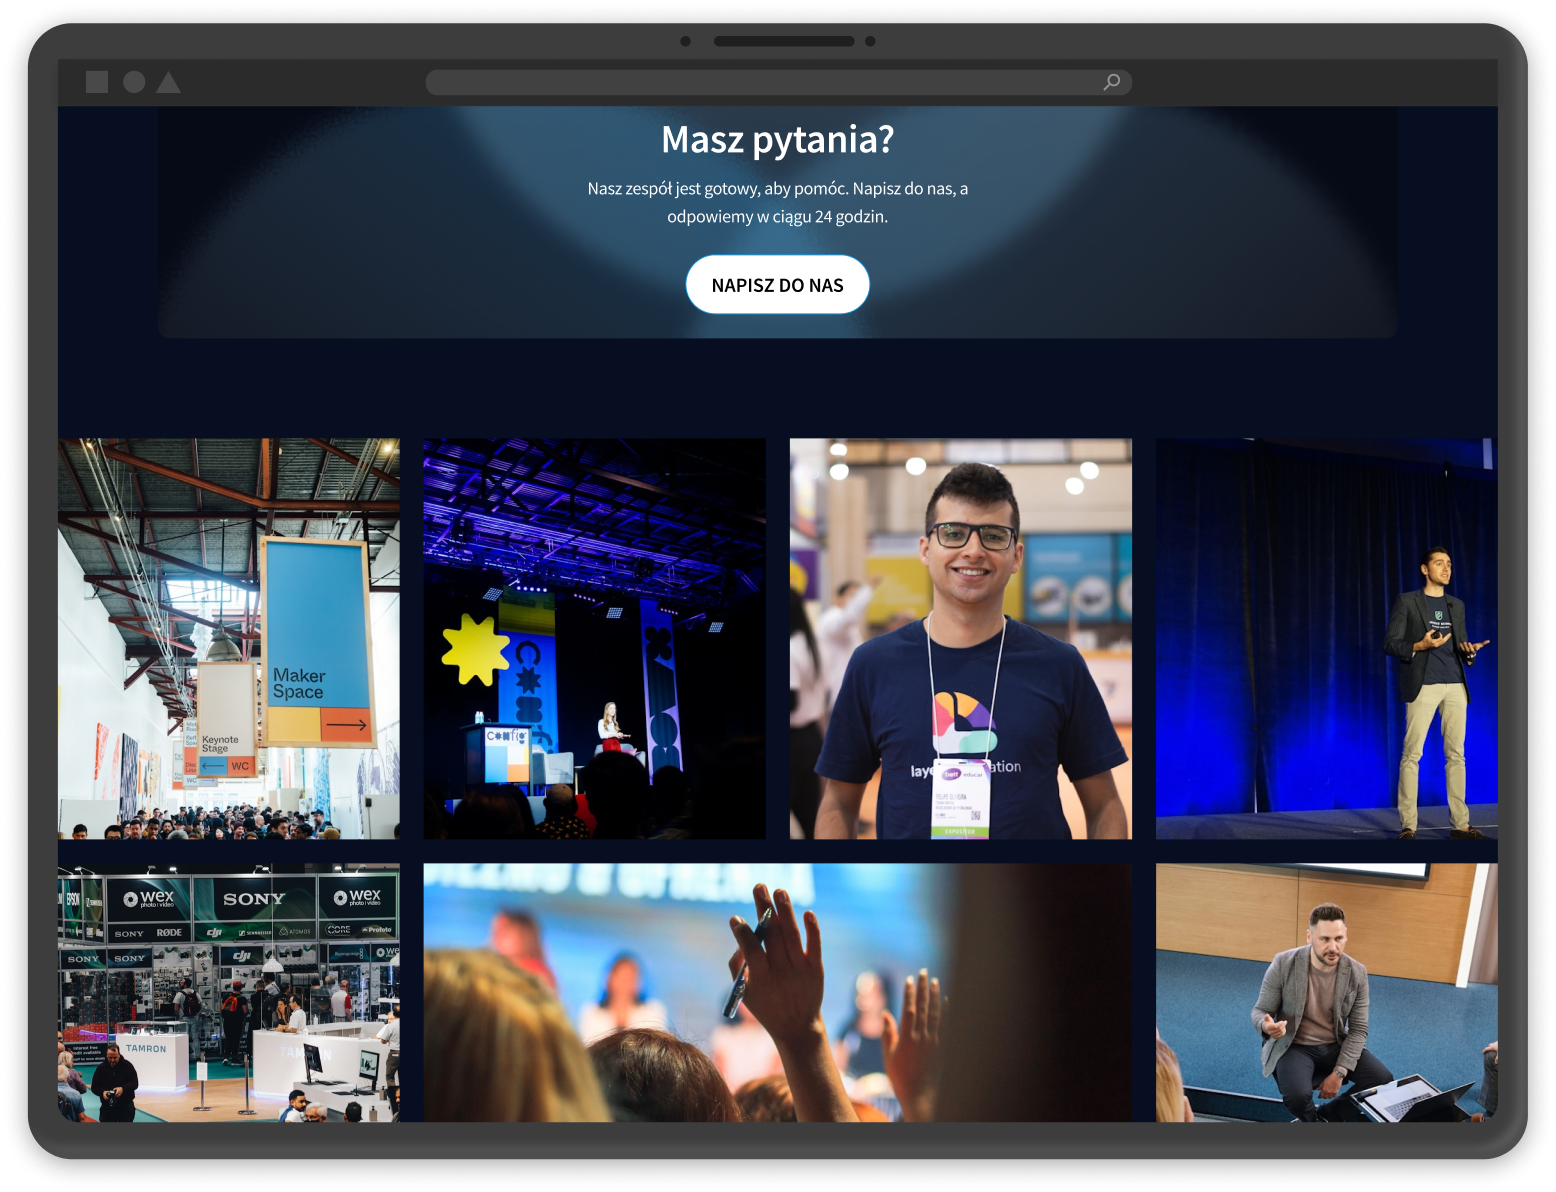
Task: Open the Sony and Wex expo booth photo
Action: point(229,992)
